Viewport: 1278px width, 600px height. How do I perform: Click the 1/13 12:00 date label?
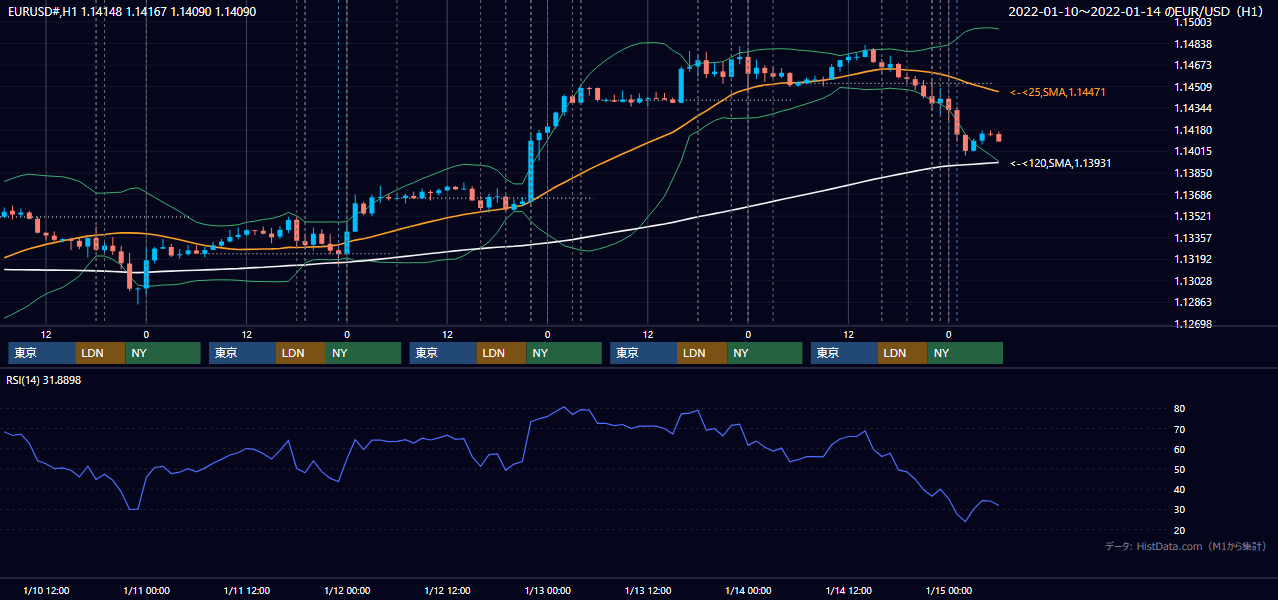pos(648,590)
